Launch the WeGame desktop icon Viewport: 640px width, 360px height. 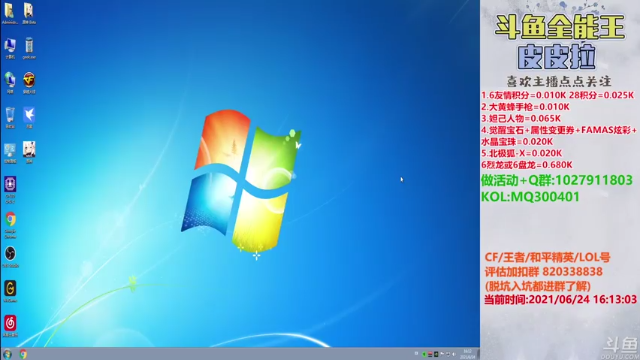point(10,291)
